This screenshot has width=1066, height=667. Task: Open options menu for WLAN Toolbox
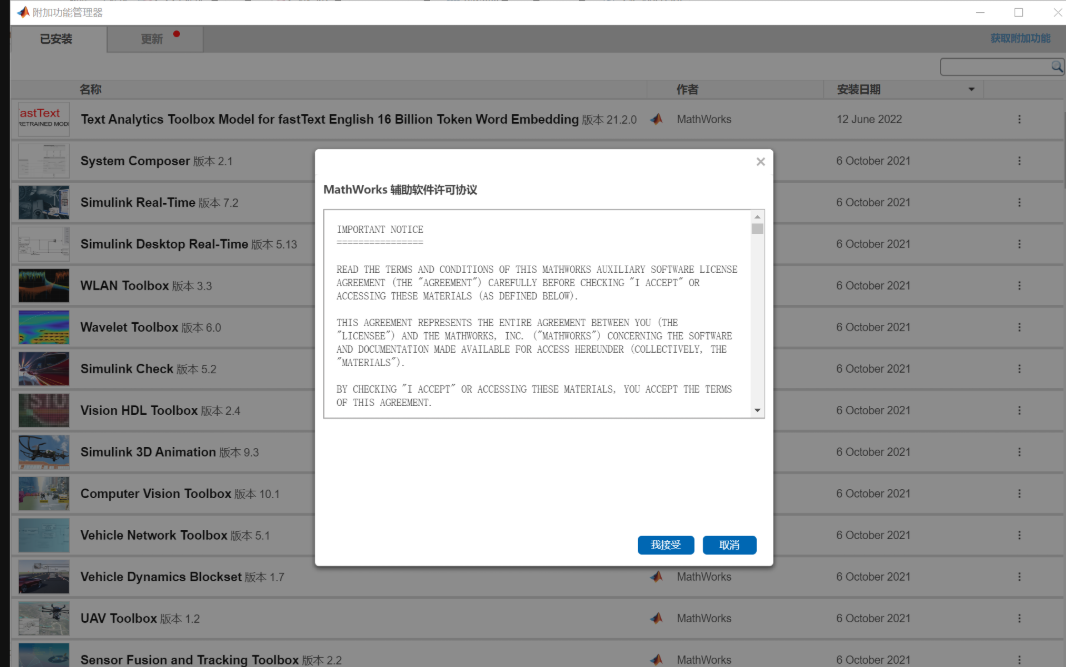[x=1019, y=286]
